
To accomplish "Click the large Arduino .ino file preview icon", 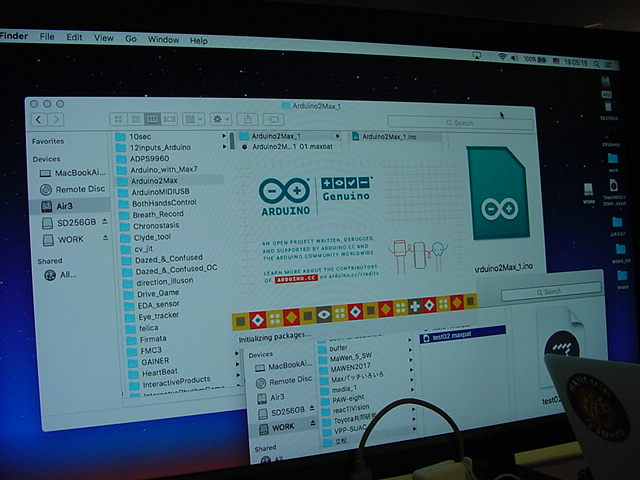I will (498, 193).
